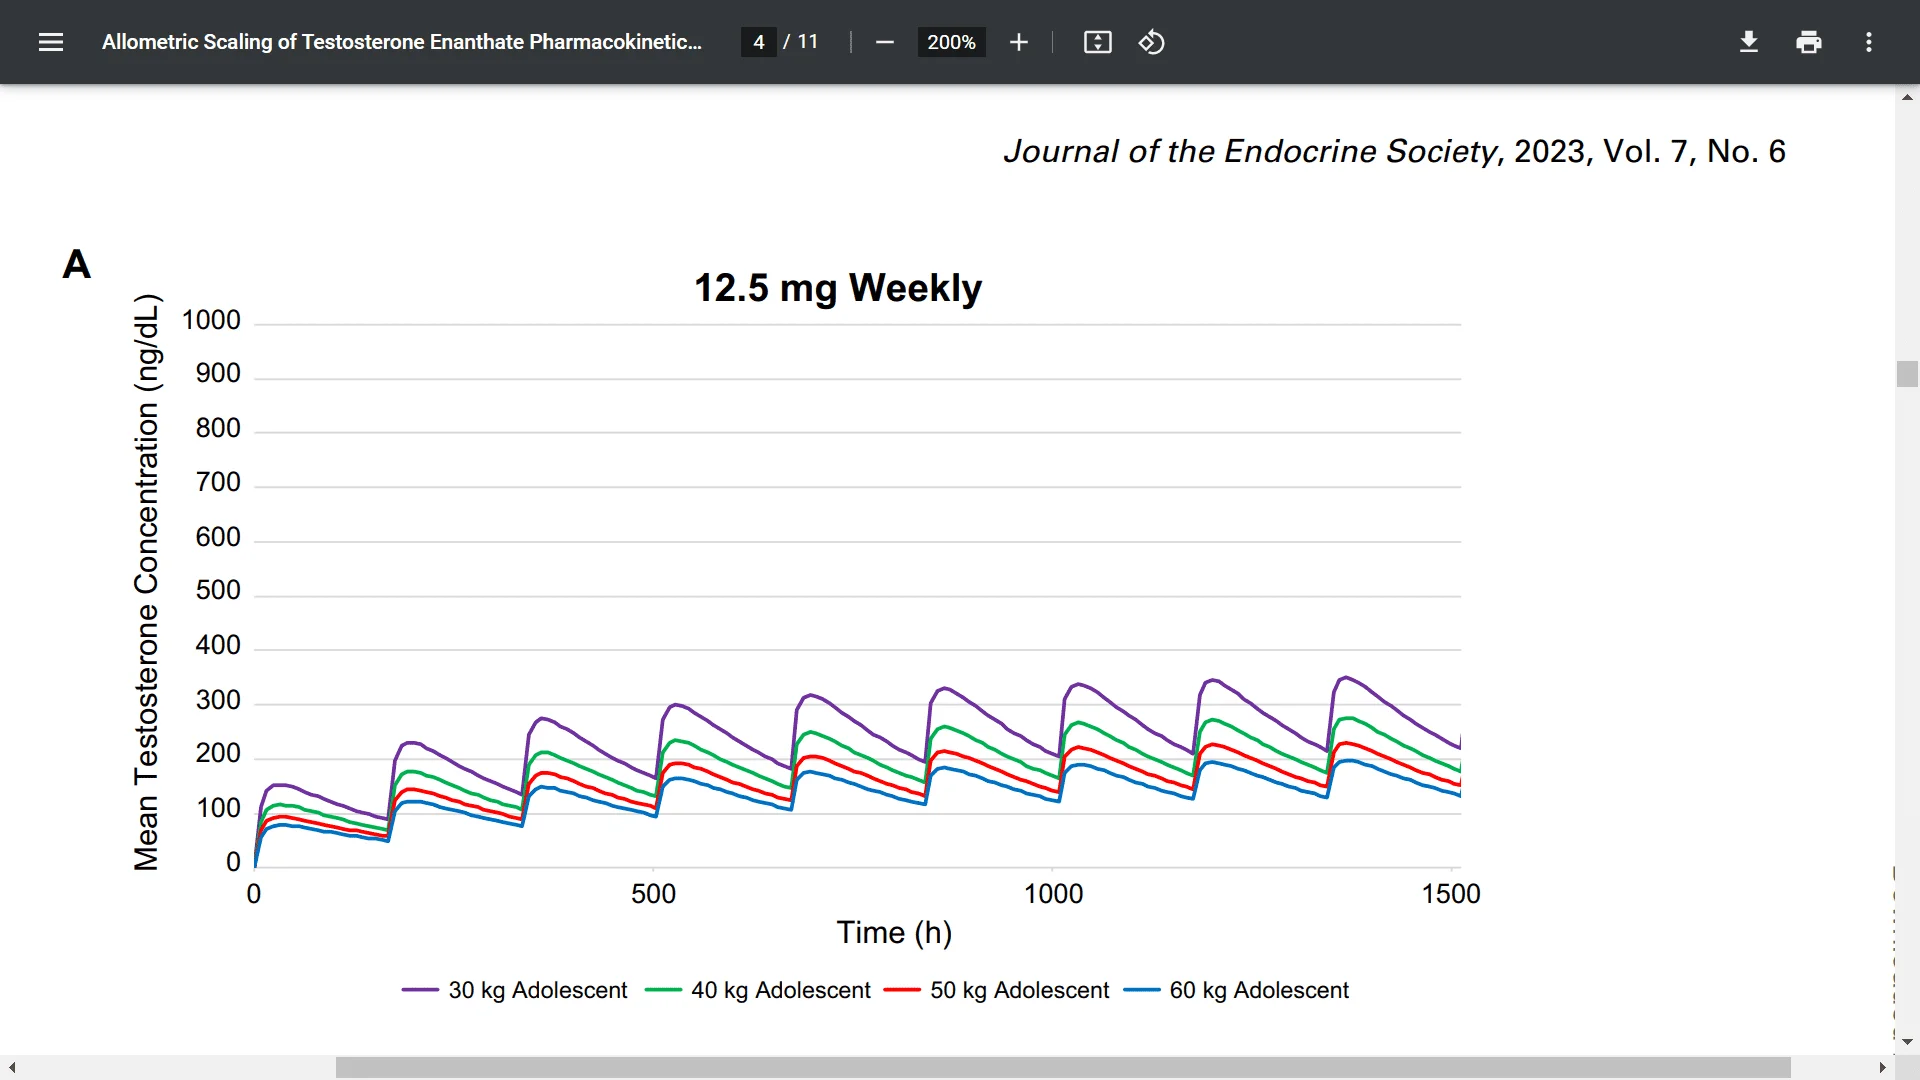Click the scroll down arrow
Image resolution: width=1920 pixels, height=1080 pixels.
1907,1042
